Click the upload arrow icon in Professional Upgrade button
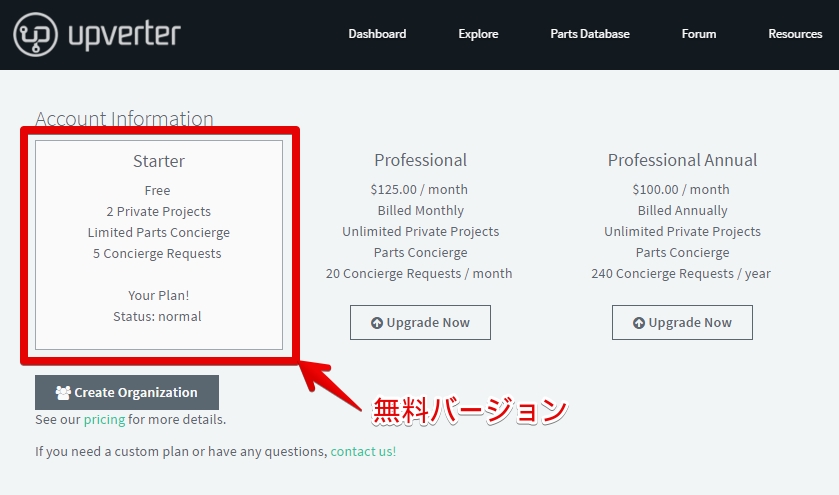 tap(377, 323)
